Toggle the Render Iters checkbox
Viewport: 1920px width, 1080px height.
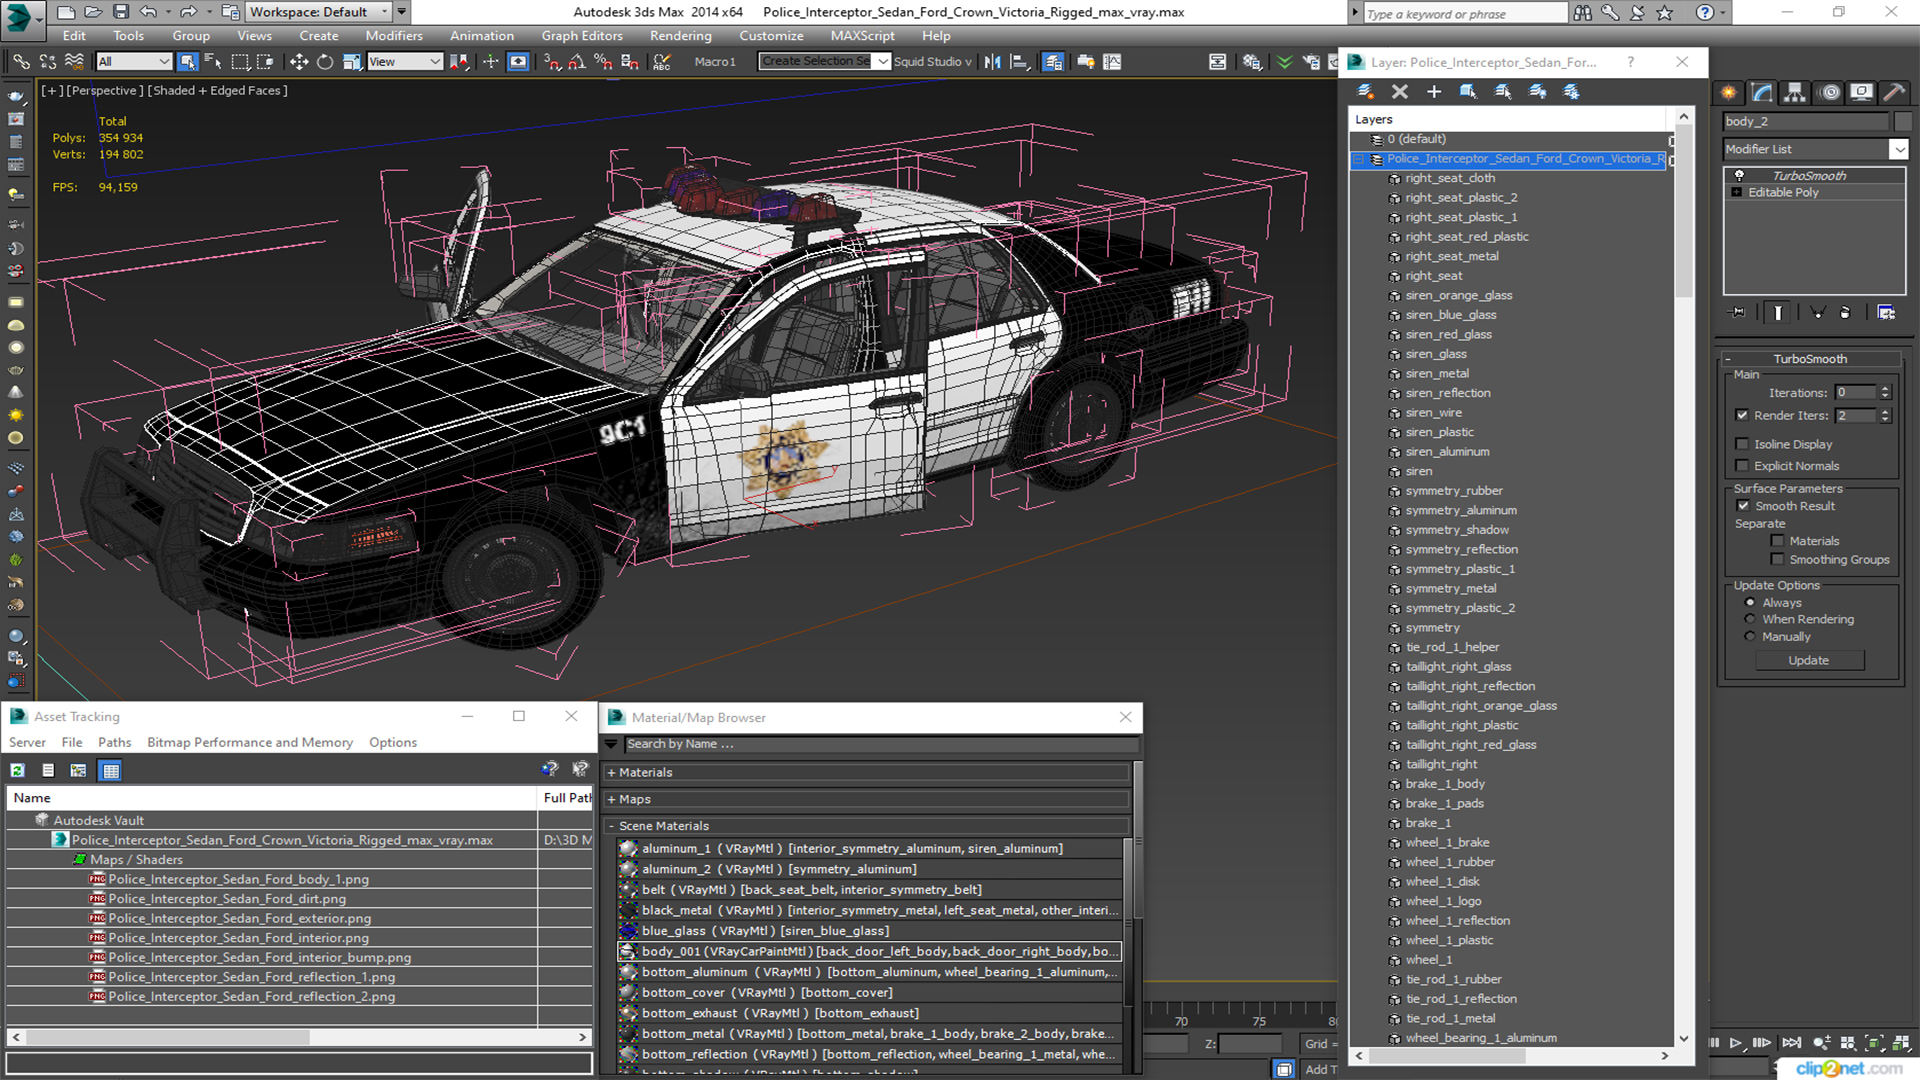point(1742,415)
